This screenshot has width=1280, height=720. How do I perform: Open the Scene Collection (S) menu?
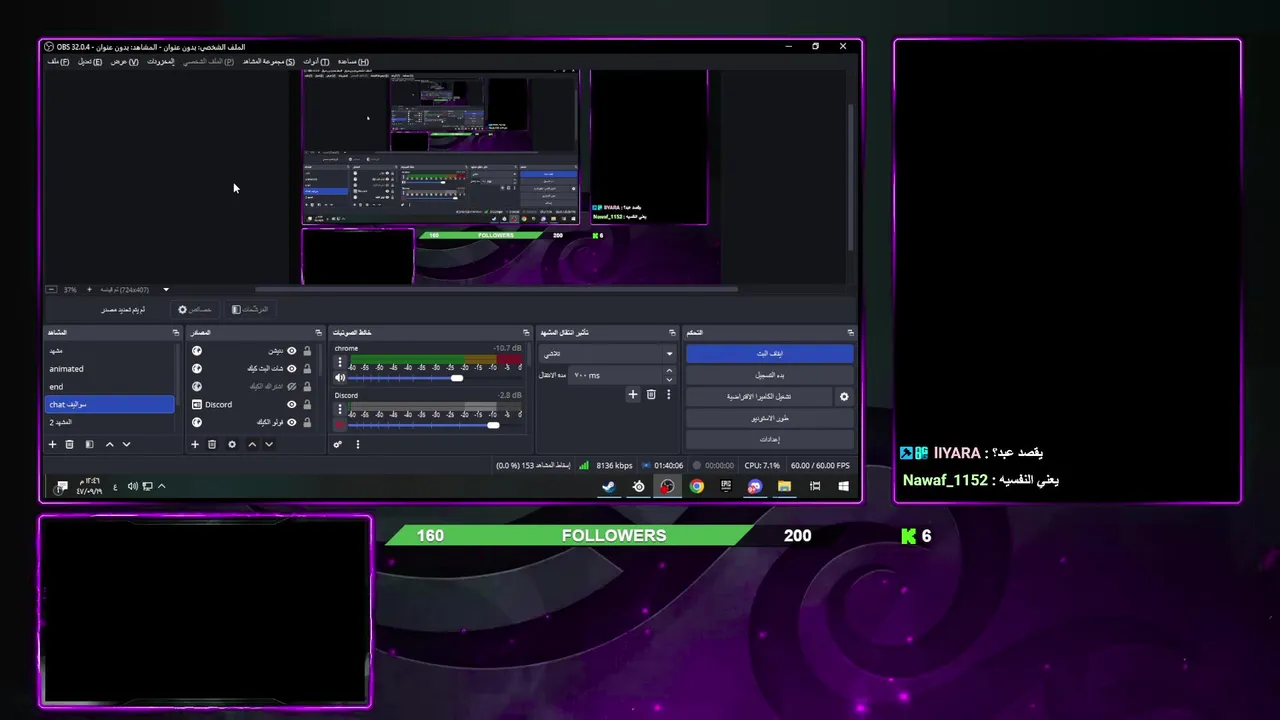coord(268,62)
